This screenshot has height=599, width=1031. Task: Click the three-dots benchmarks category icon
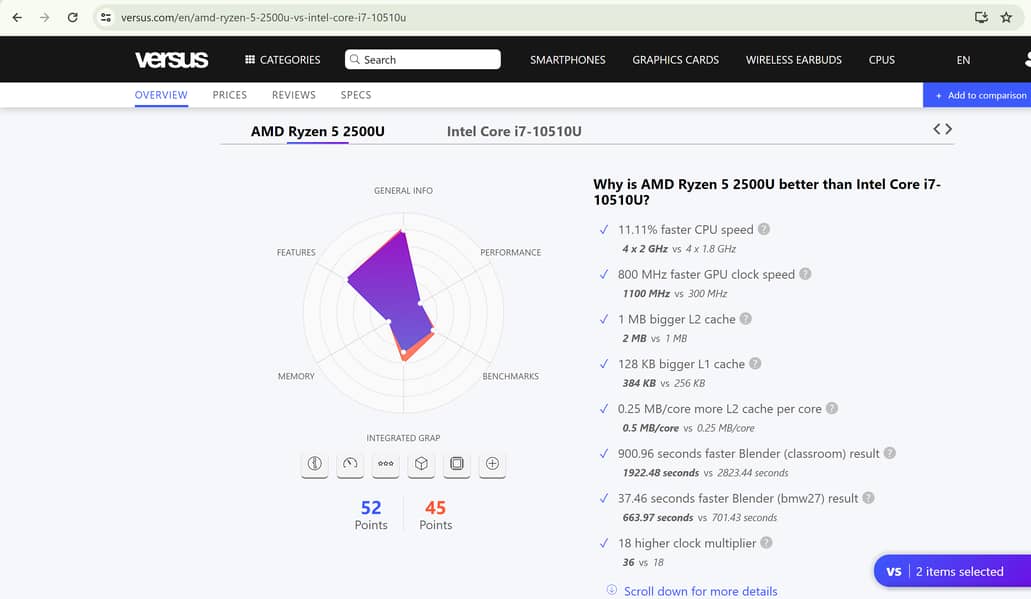[385, 464]
